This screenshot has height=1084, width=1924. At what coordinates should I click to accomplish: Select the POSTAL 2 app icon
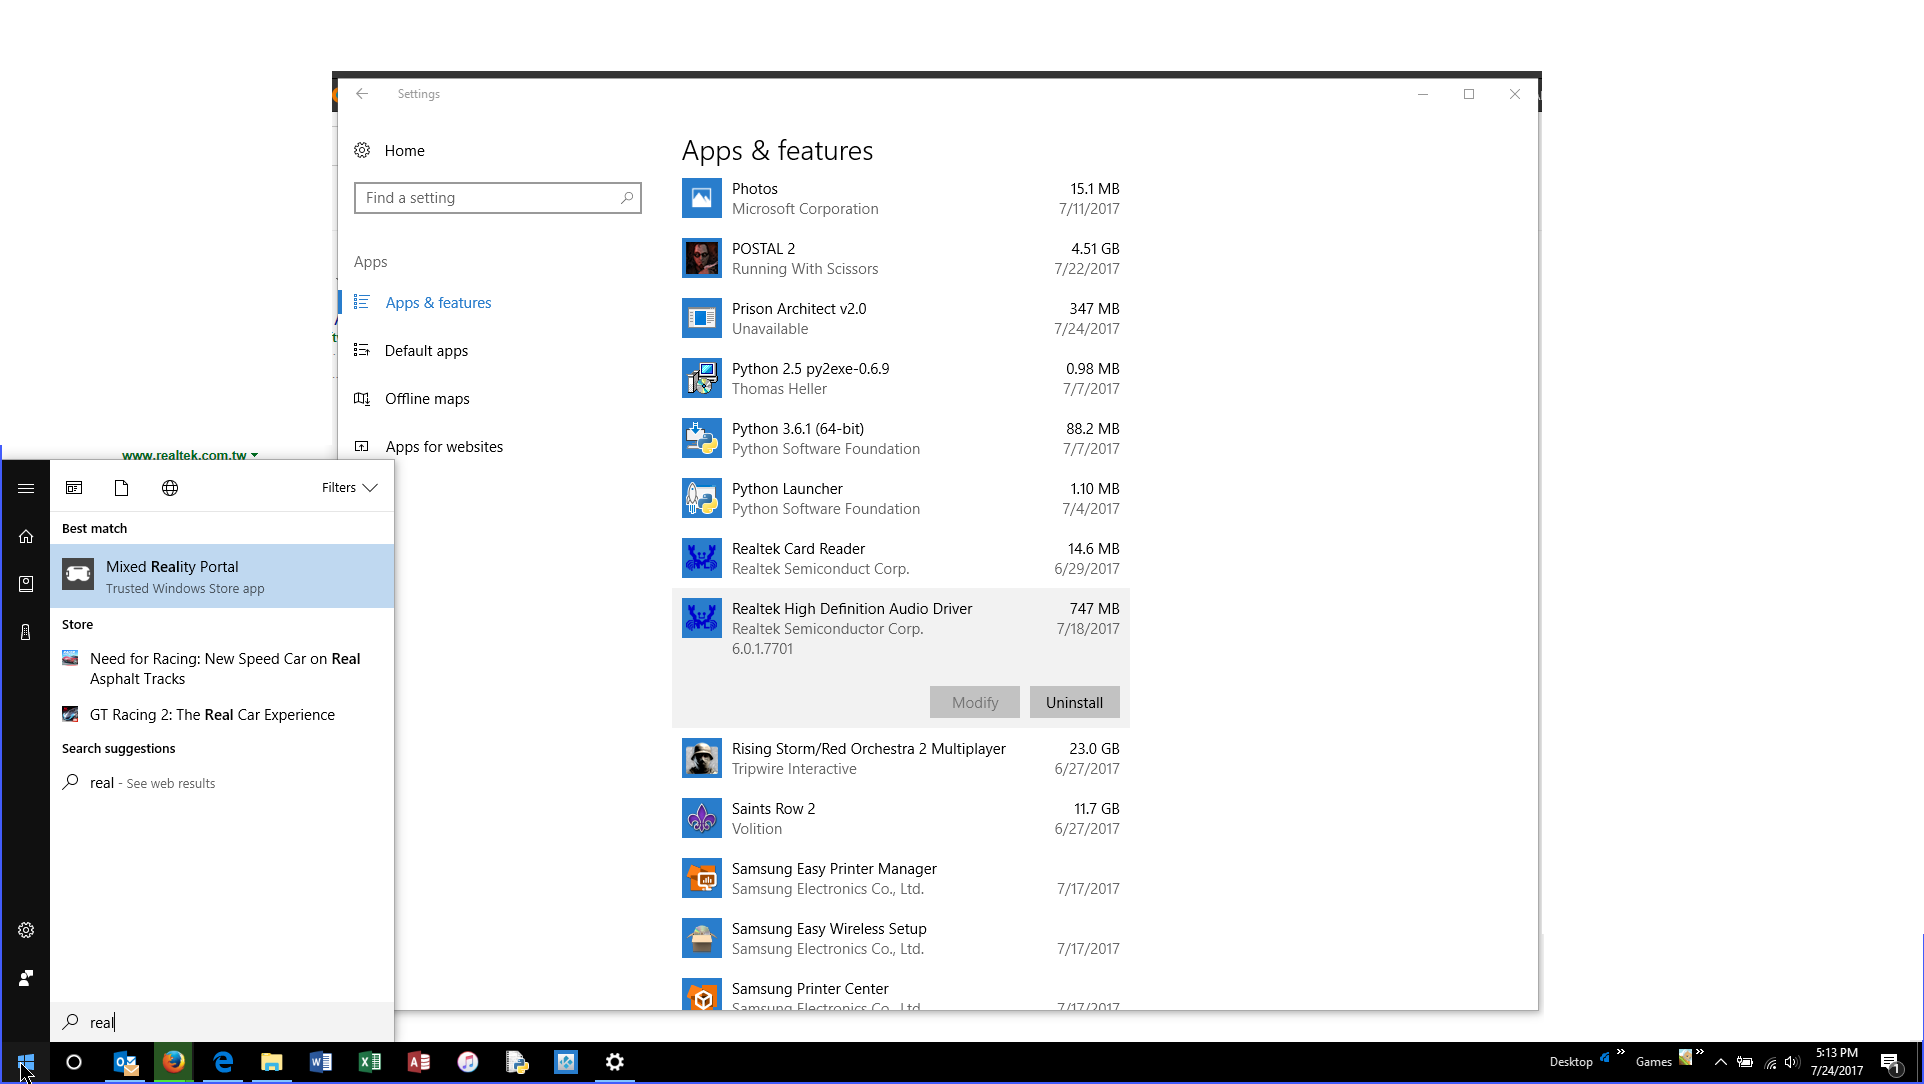coord(701,258)
